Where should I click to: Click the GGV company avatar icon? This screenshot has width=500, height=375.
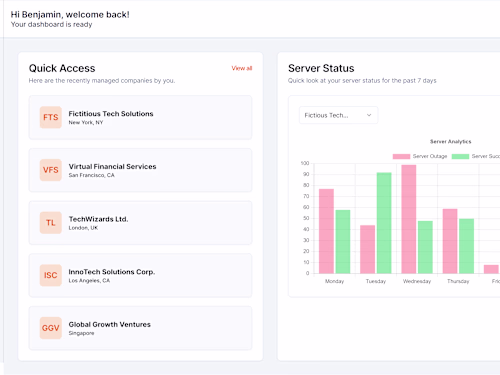[51, 328]
